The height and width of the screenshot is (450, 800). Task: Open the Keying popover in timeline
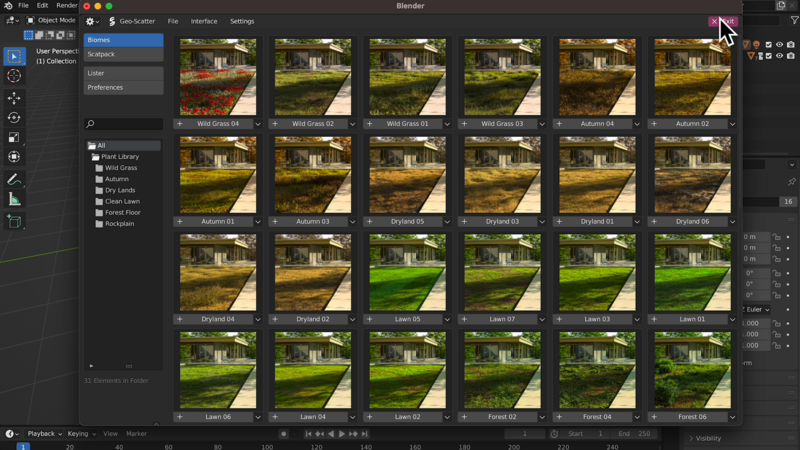pos(82,434)
